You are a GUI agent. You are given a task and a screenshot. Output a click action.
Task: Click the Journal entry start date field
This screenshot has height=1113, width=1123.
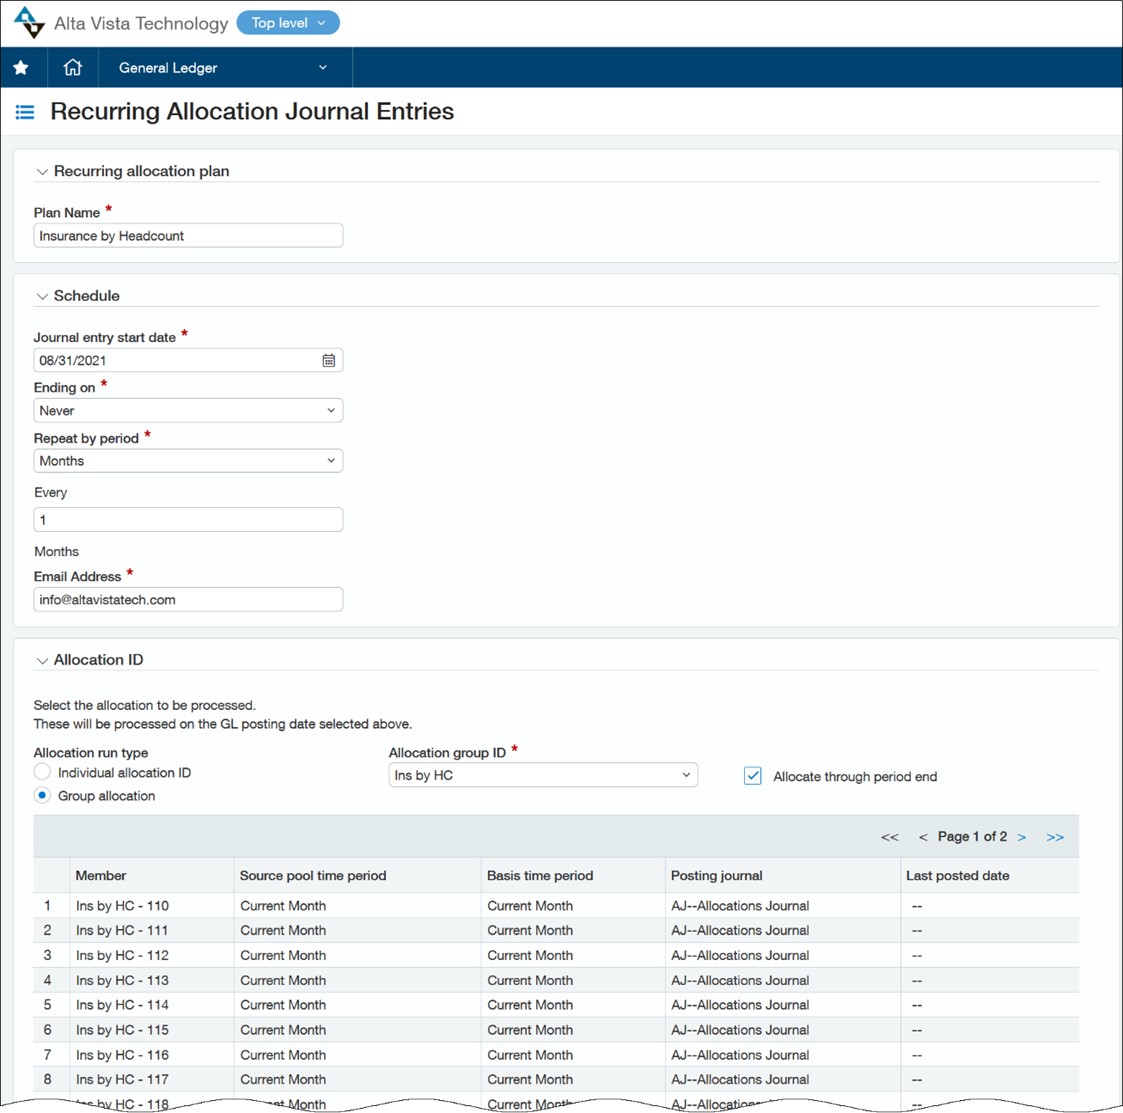pos(188,360)
